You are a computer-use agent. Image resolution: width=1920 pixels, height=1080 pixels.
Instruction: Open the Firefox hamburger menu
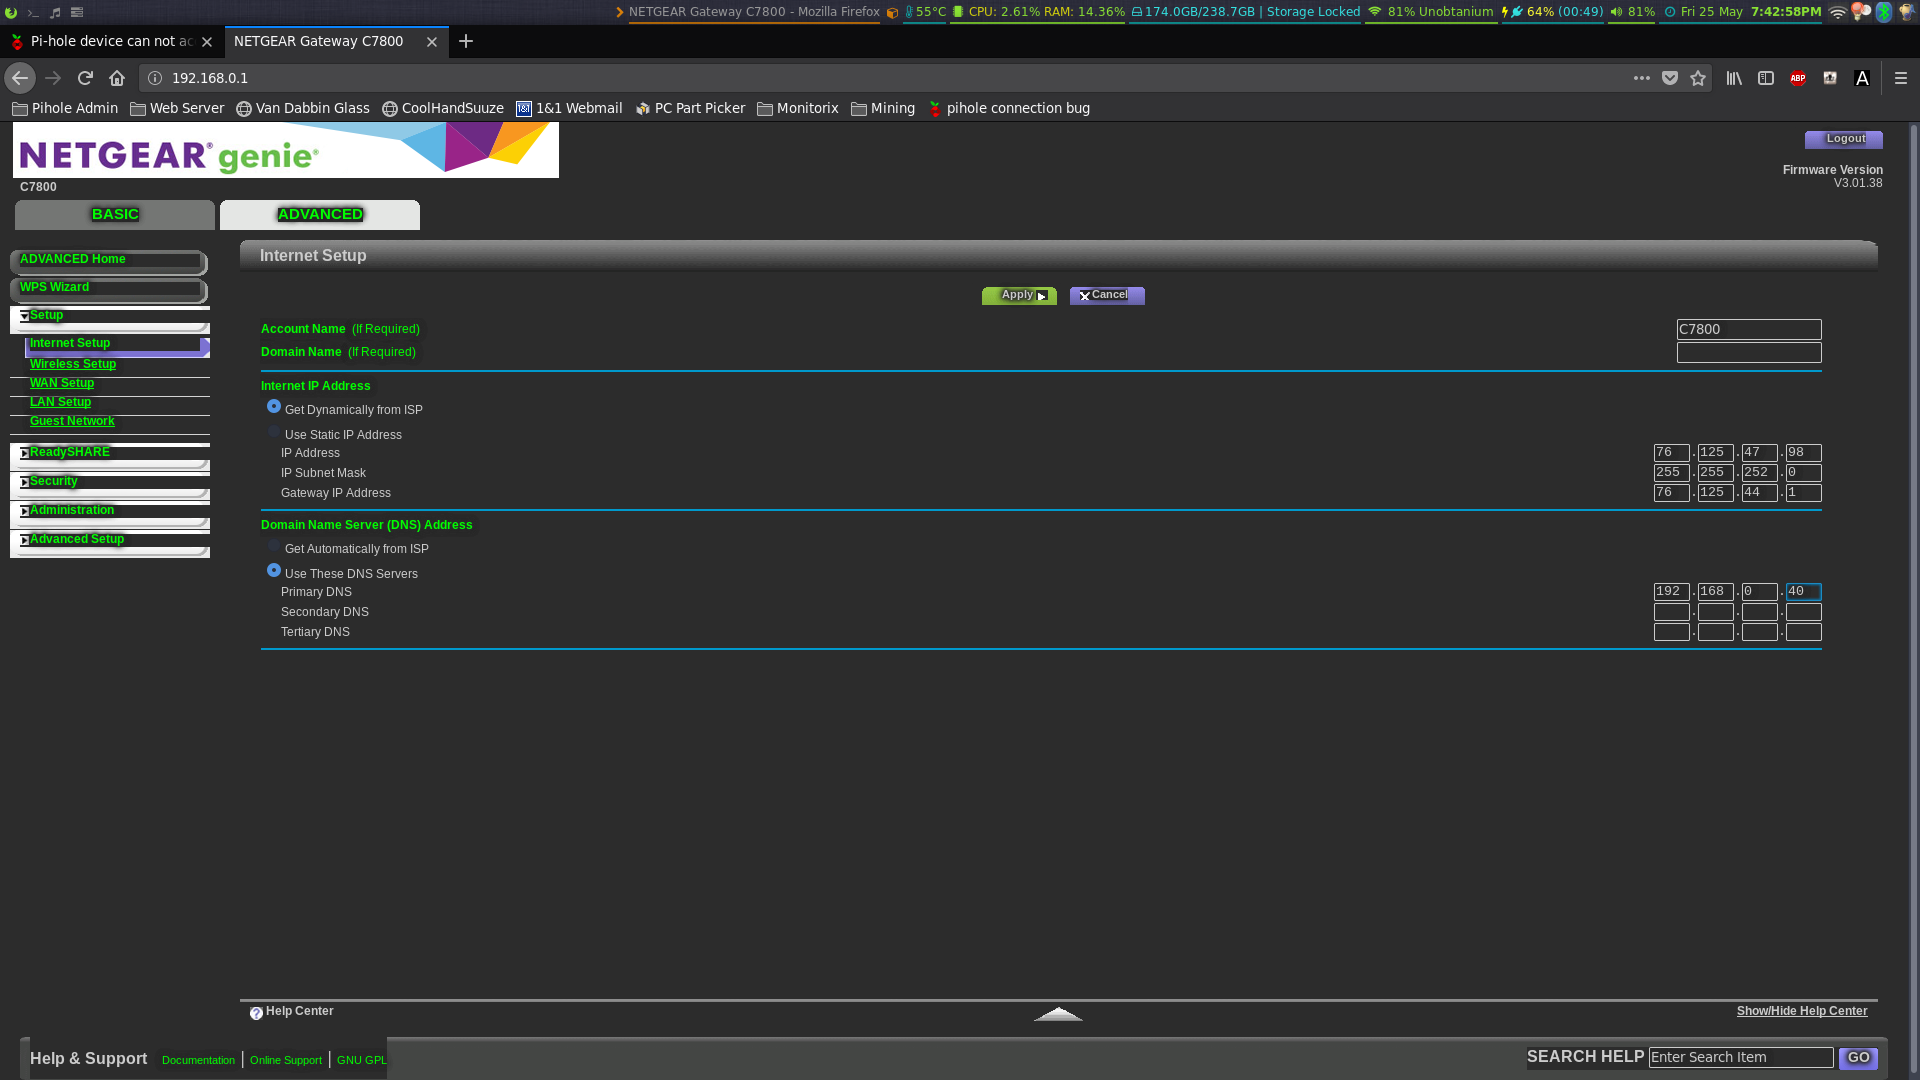[x=1901, y=78]
